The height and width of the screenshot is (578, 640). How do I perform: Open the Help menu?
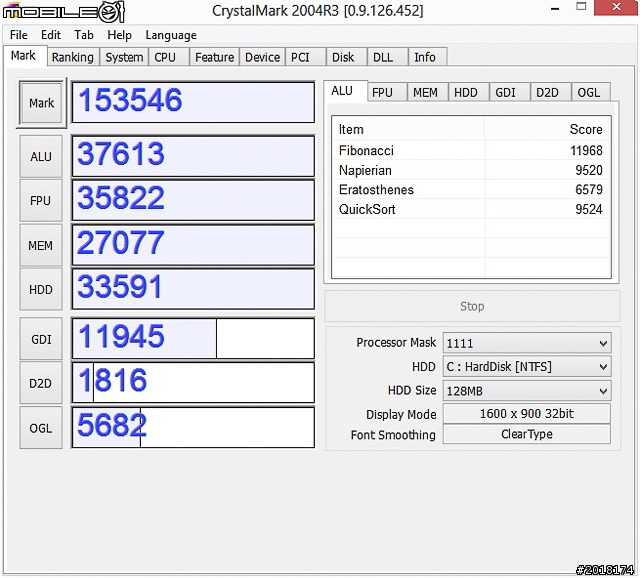point(119,35)
